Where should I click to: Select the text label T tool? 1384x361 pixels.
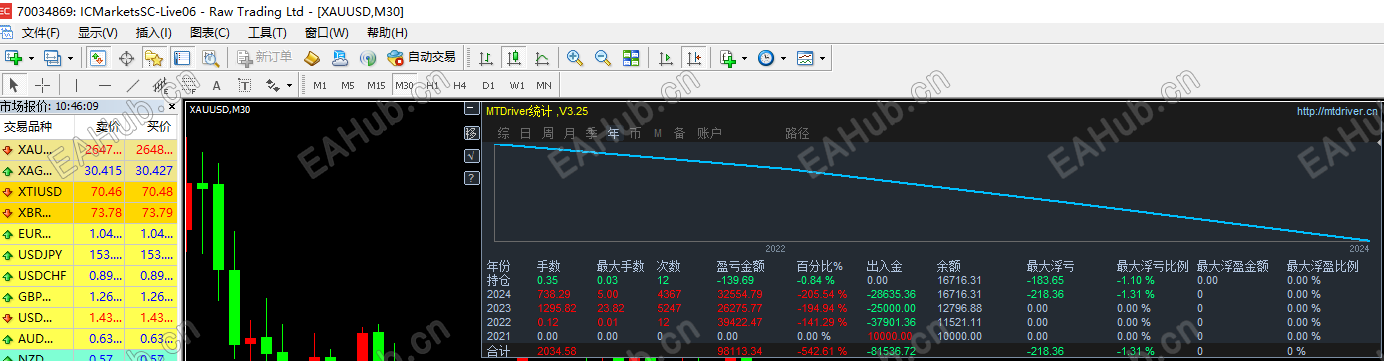[x=244, y=85]
